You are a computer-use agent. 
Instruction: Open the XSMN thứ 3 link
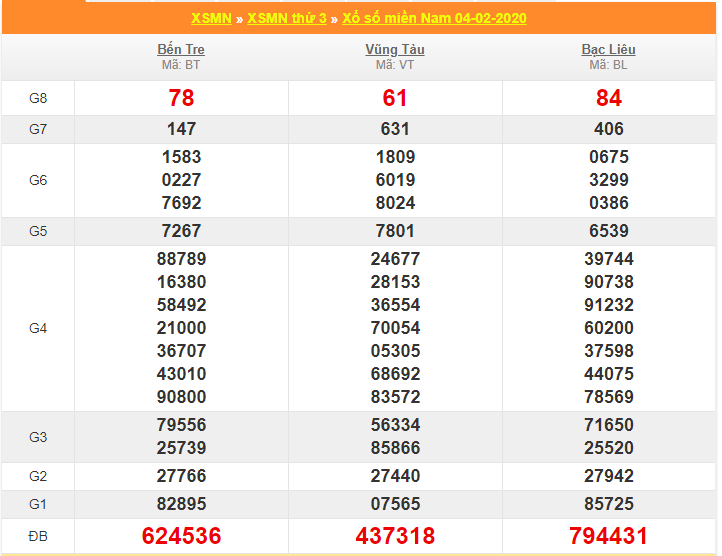(x=286, y=18)
